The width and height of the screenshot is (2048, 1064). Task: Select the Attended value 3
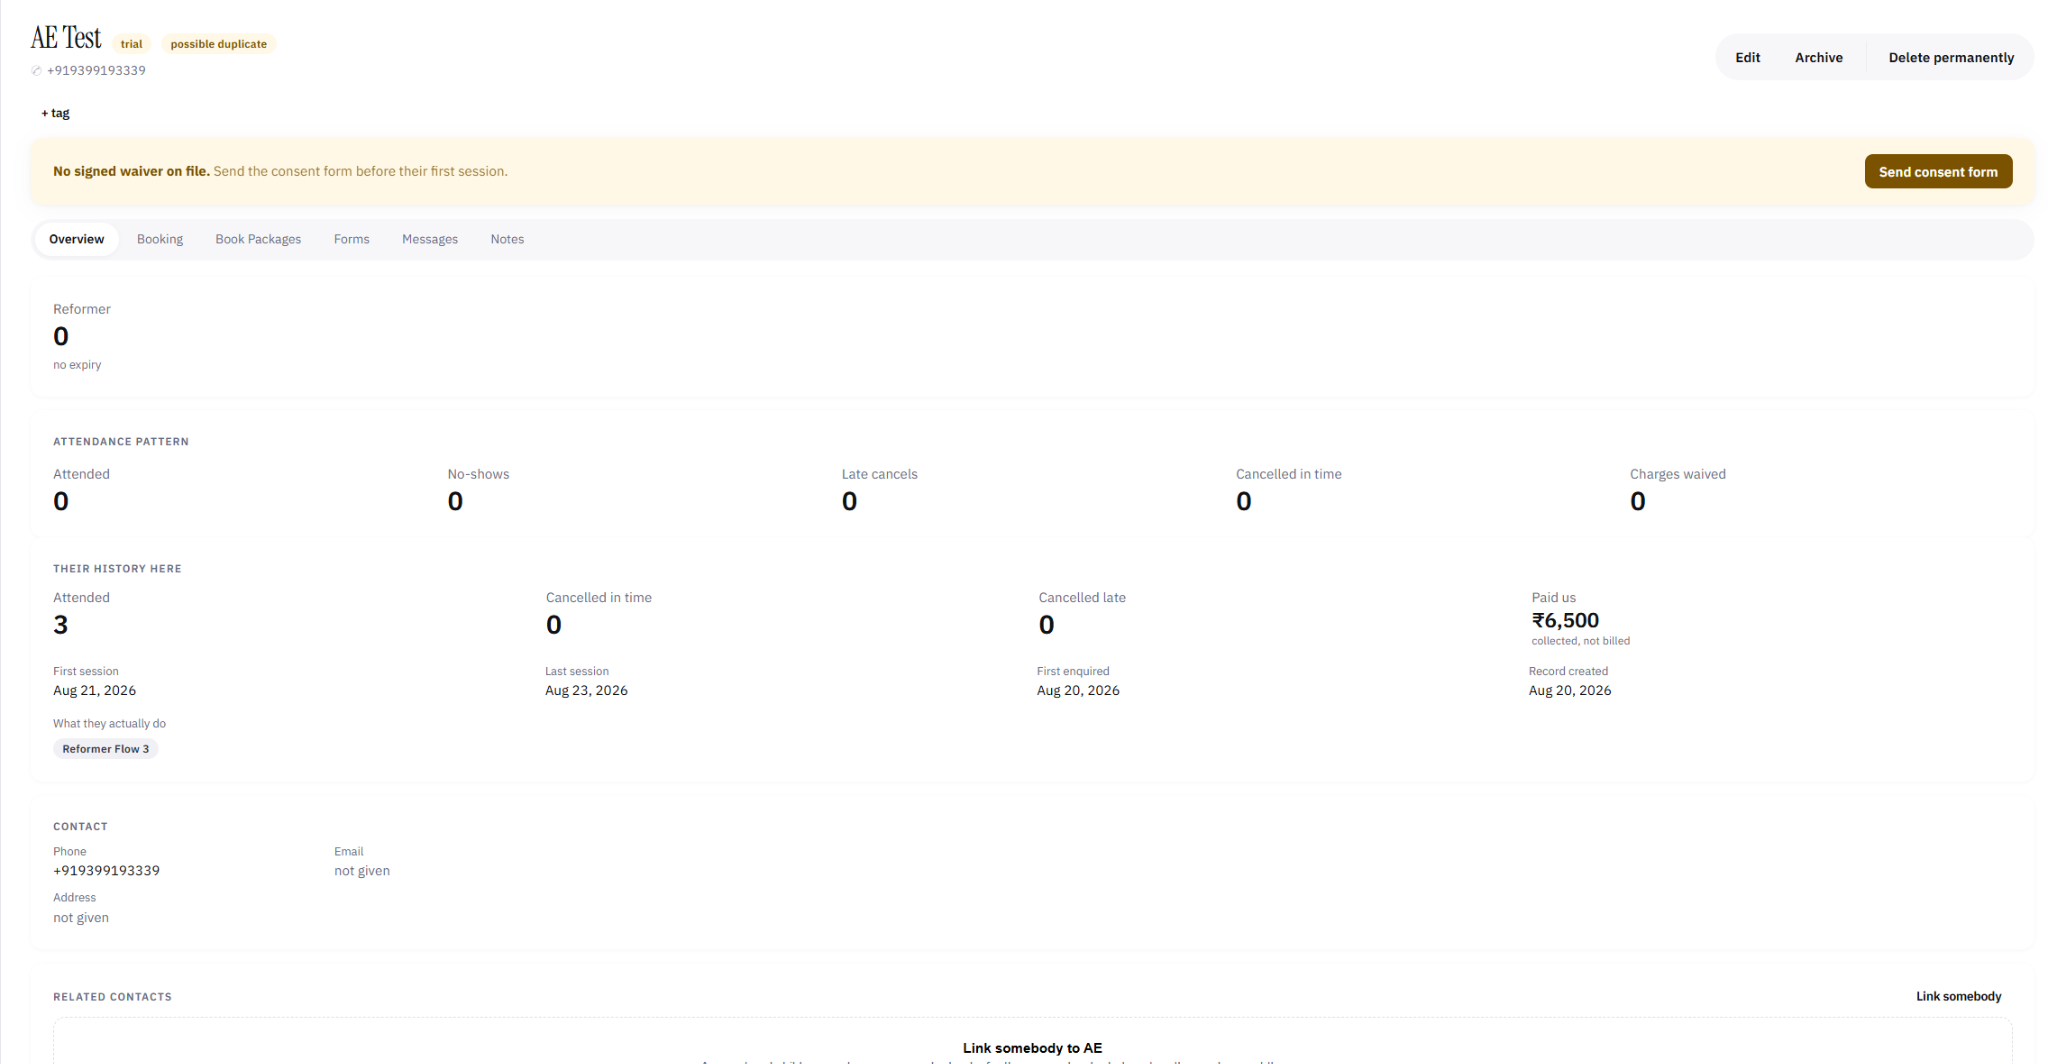pos(61,625)
